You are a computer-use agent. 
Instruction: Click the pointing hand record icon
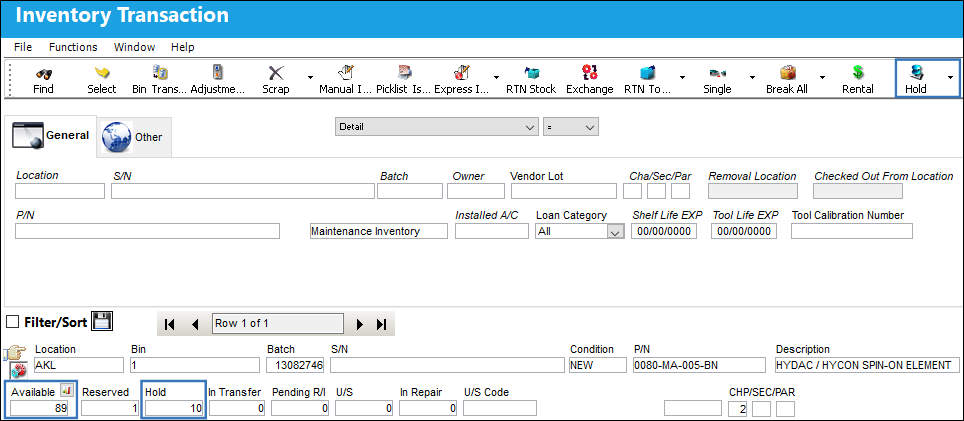(x=15, y=353)
